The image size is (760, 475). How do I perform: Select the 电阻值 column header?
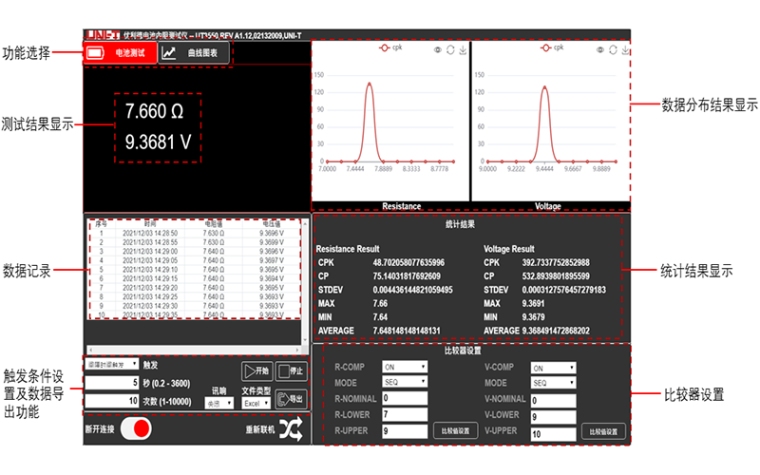click(213, 224)
